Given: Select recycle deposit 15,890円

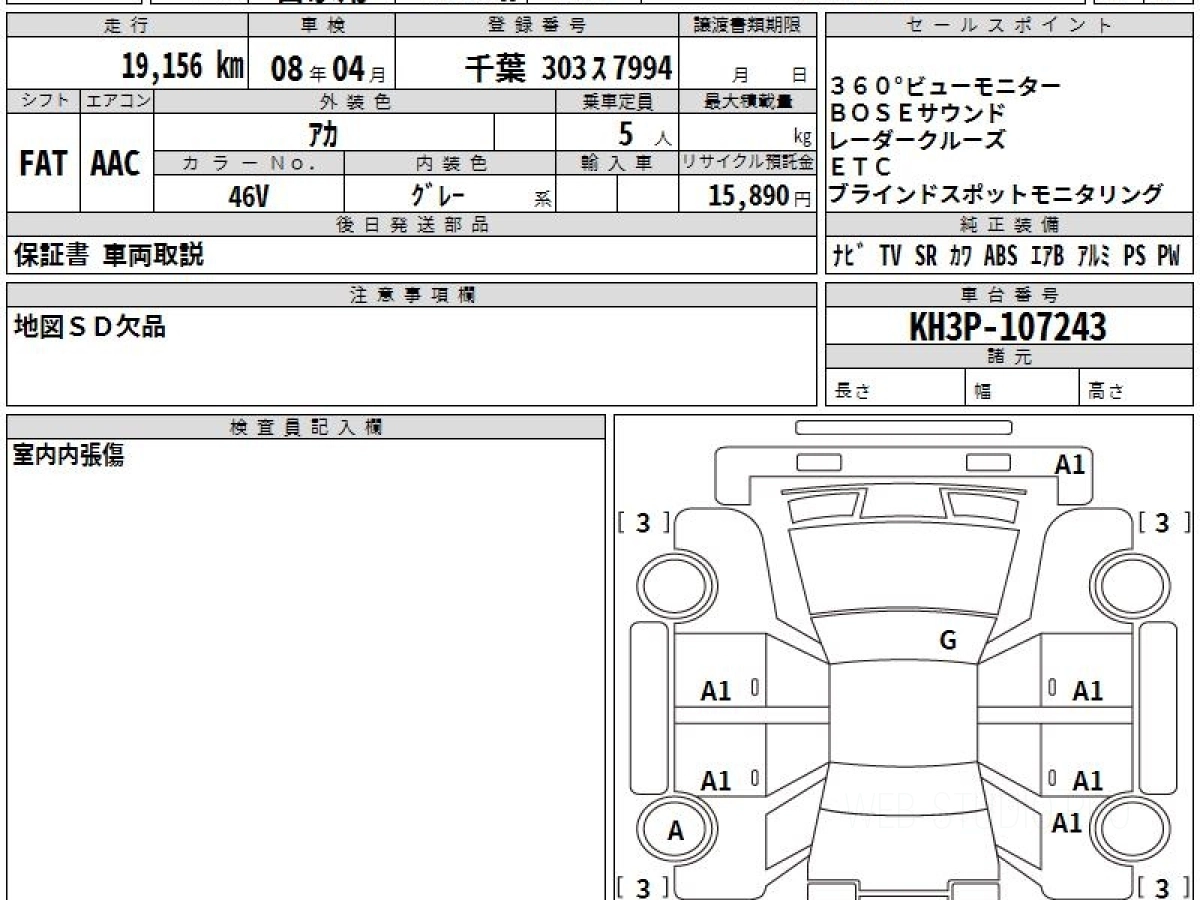Looking at the screenshot, I should coord(760,196).
